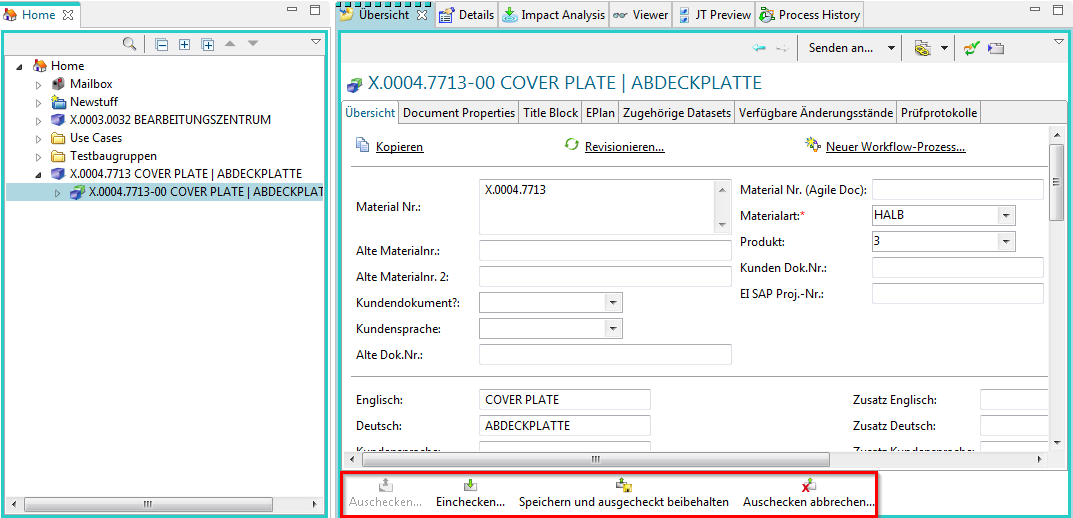Click Speichern und ausgecheckt beibehalten

click(x=623, y=494)
